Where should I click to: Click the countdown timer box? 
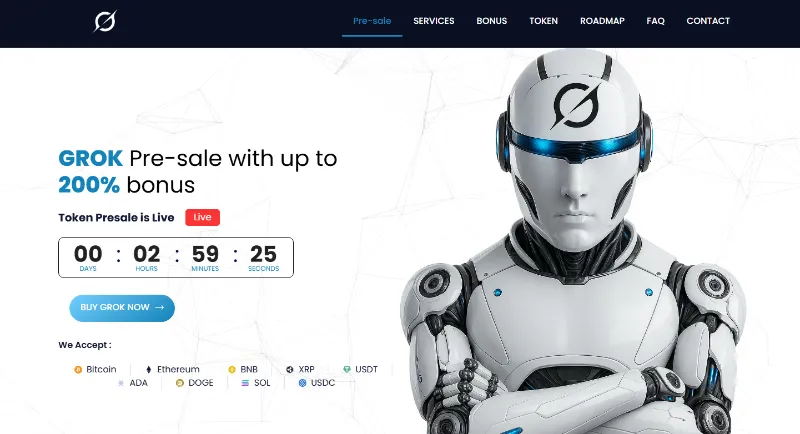click(x=176, y=258)
